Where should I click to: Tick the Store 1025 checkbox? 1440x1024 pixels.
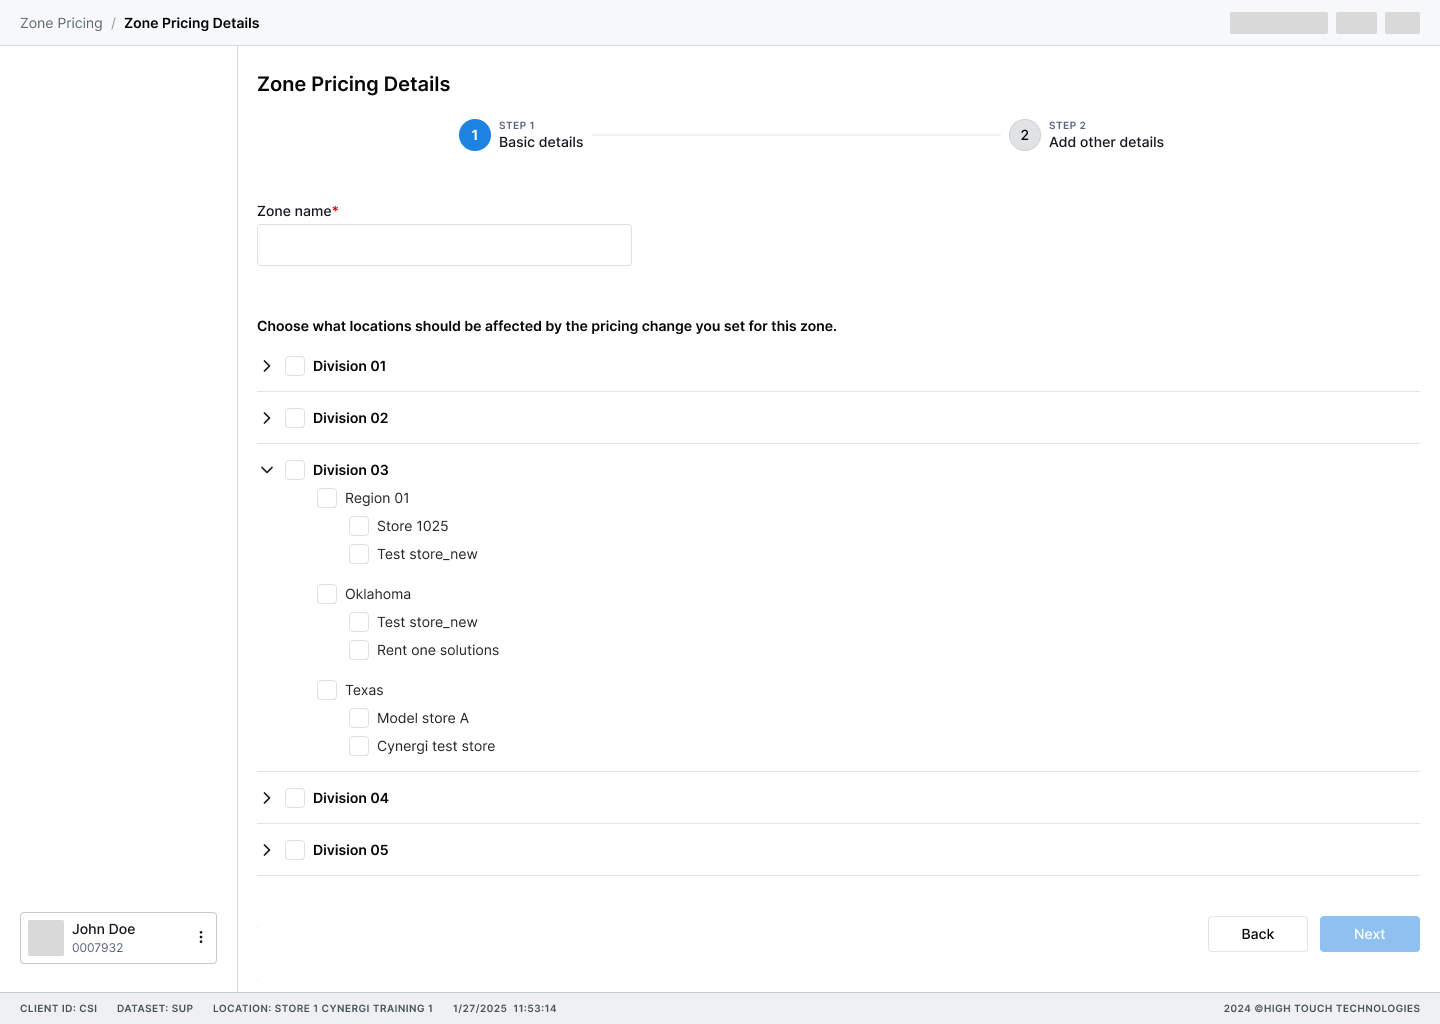(x=359, y=526)
